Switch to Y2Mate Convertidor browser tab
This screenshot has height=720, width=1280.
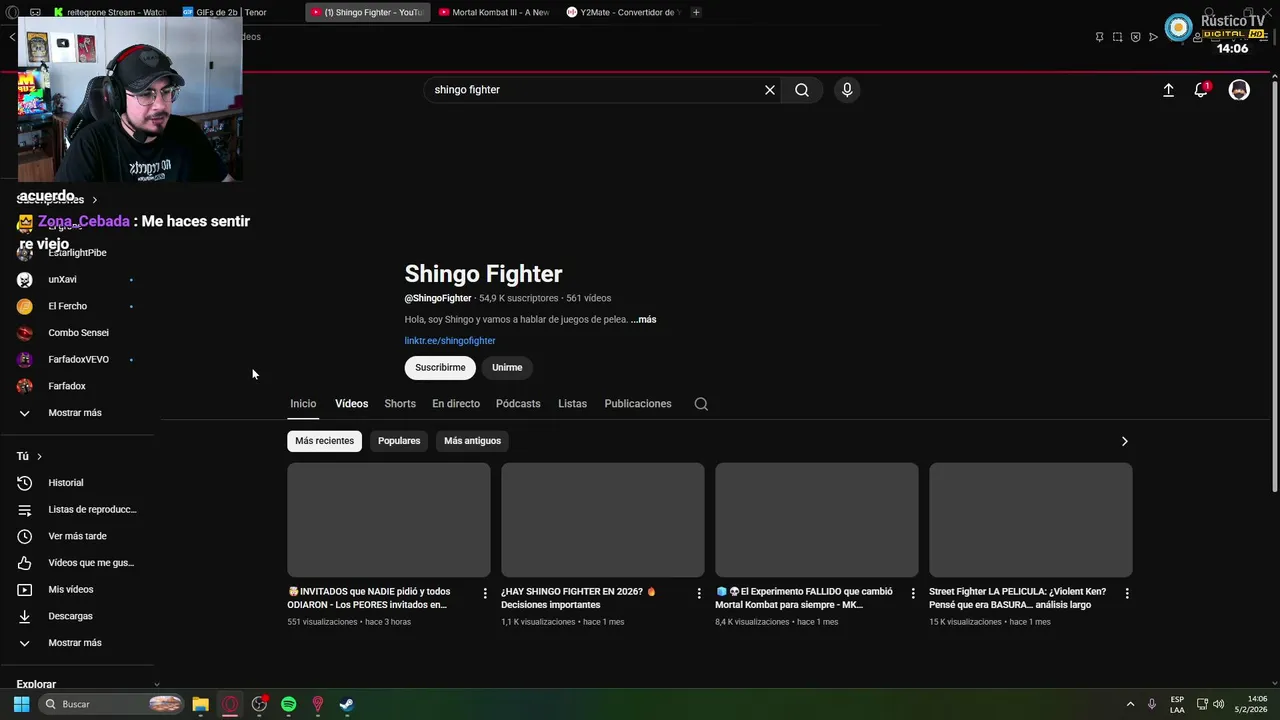pyautogui.click(x=623, y=12)
